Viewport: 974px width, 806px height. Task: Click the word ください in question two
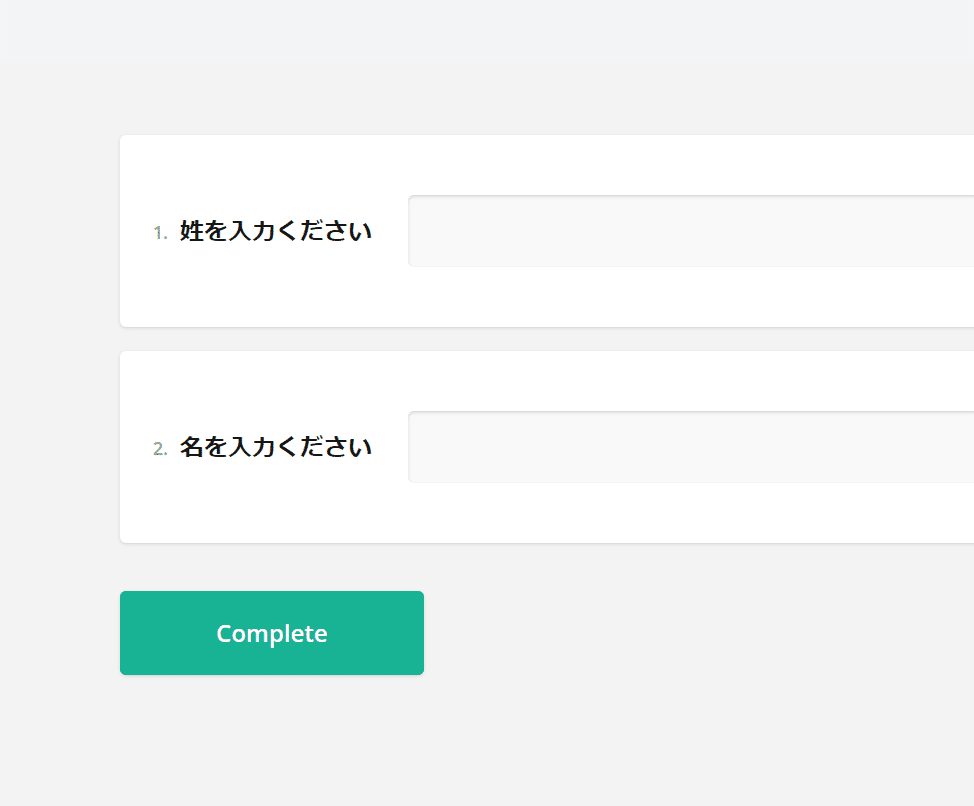[x=324, y=447]
